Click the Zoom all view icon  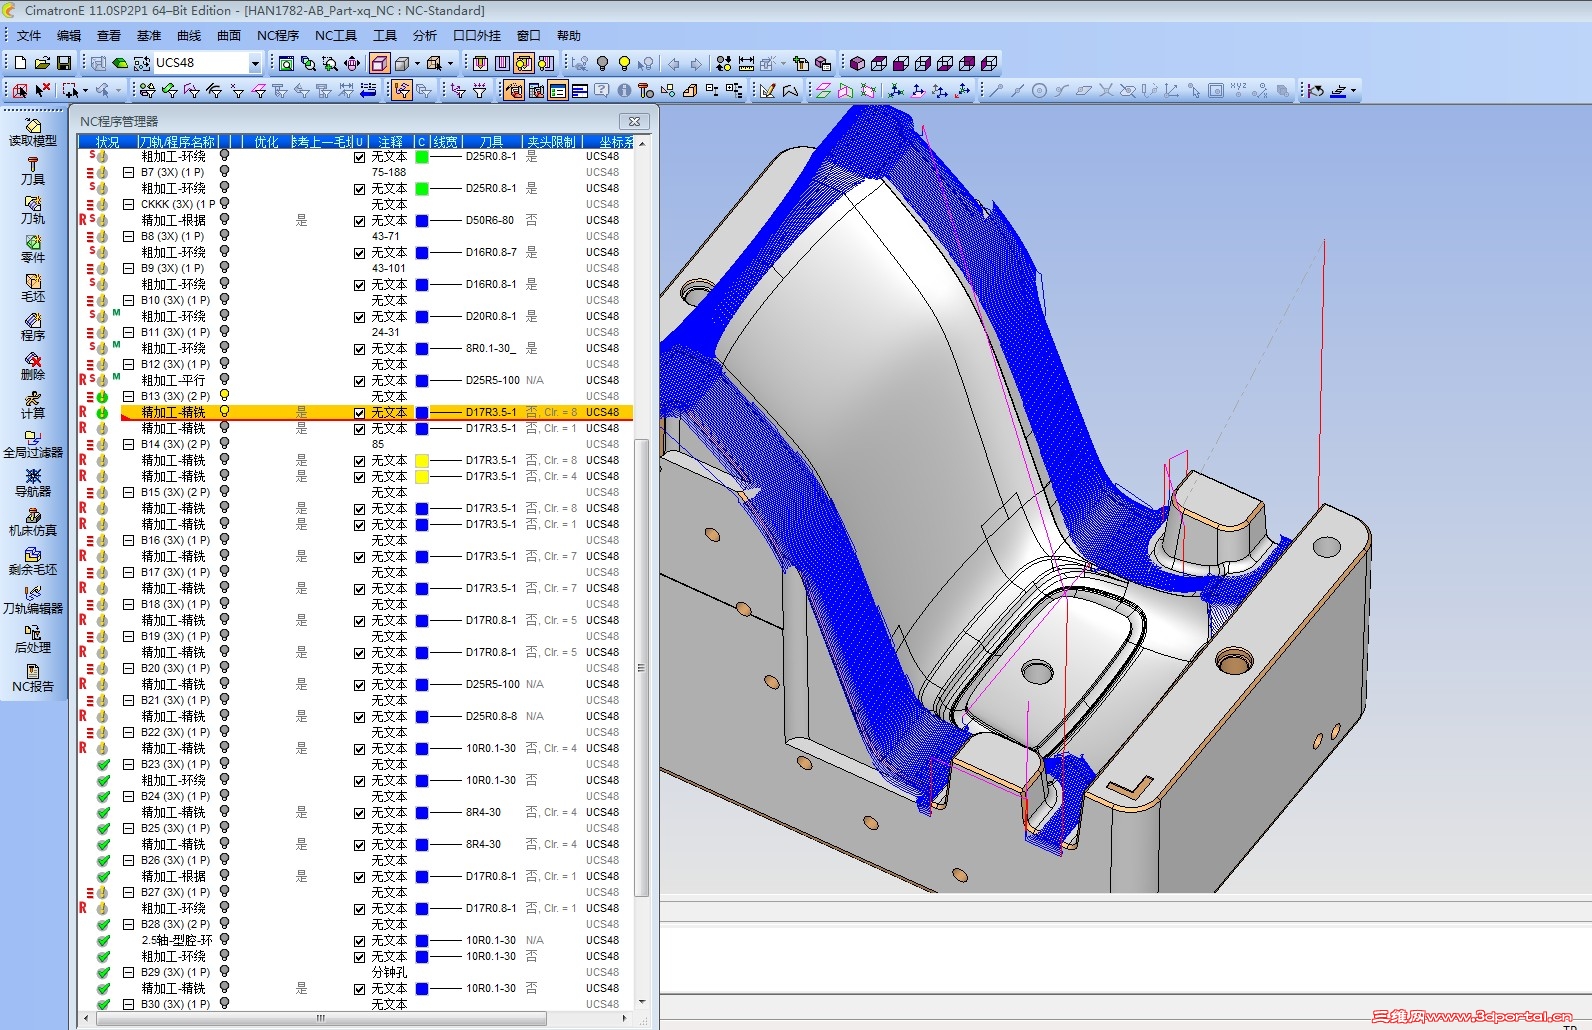[x=286, y=63]
